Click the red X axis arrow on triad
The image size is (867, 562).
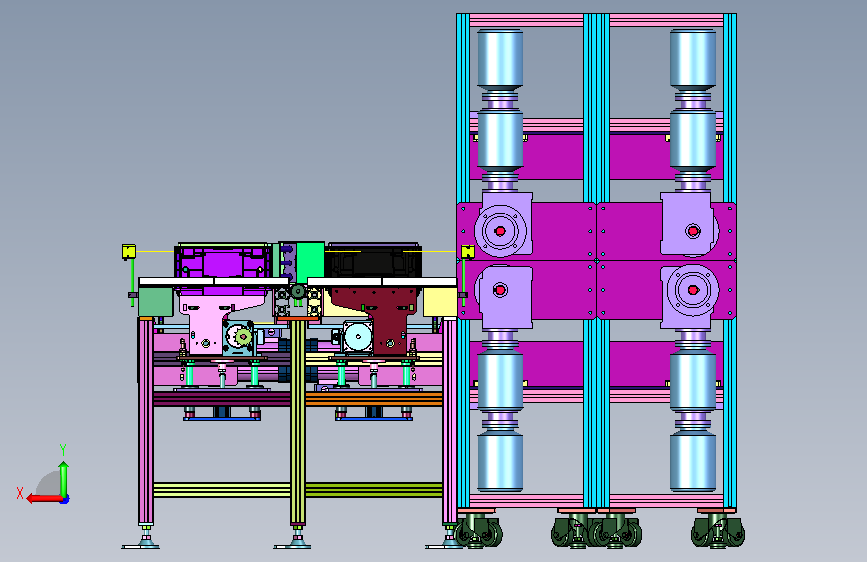(x=44, y=499)
